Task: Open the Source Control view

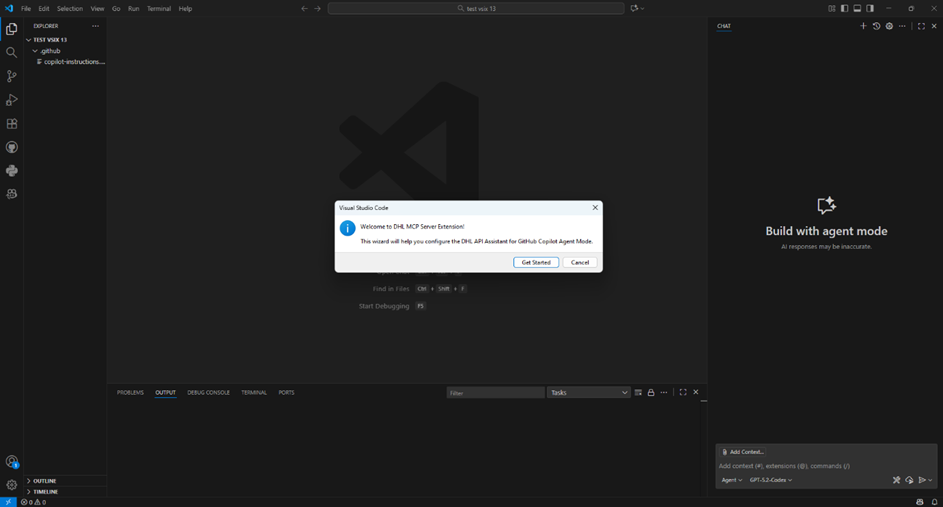Action: [12, 76]
